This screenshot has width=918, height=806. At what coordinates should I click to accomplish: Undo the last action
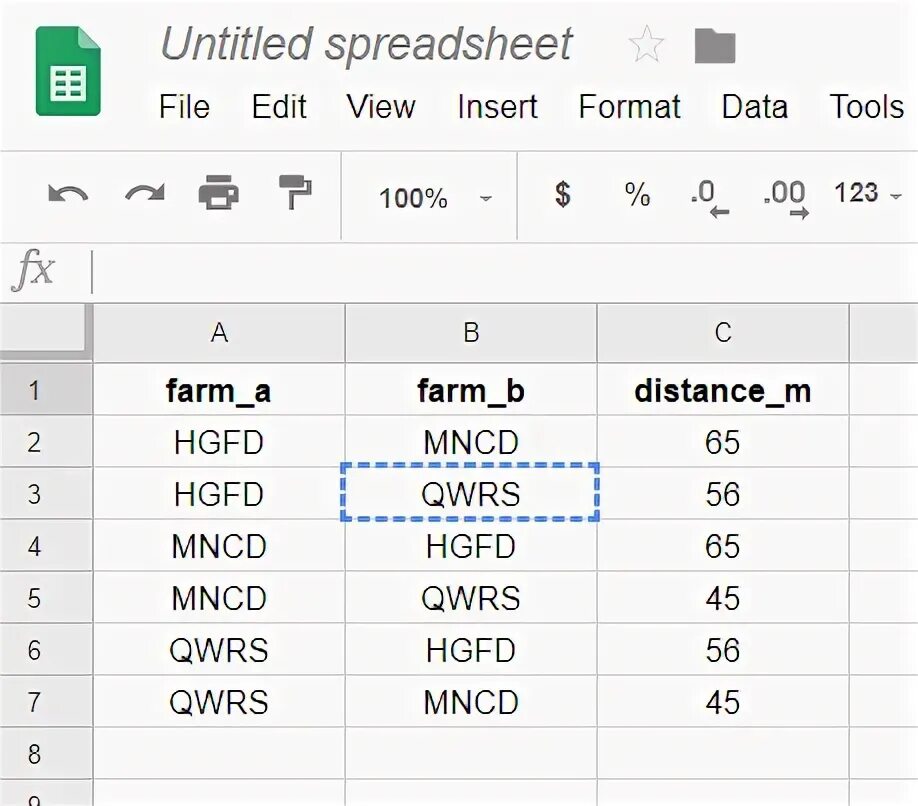(x=68, y=194)
